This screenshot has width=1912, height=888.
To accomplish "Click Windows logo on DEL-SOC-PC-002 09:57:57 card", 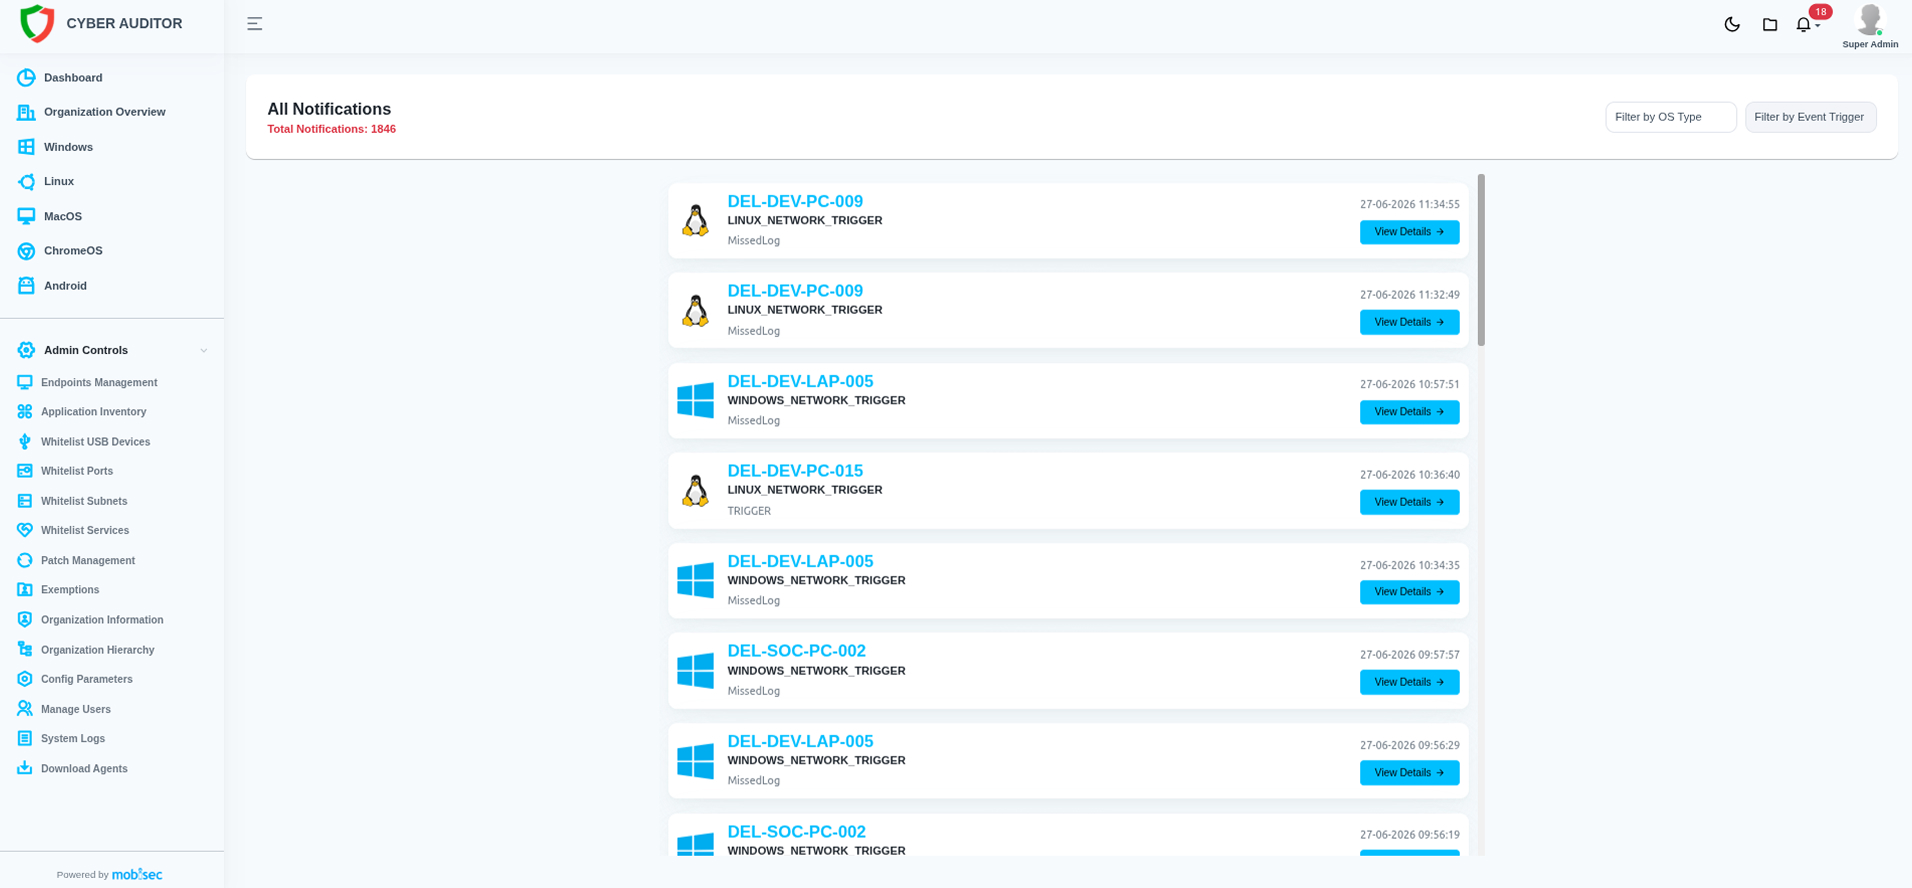I will [x=695, y=671].
